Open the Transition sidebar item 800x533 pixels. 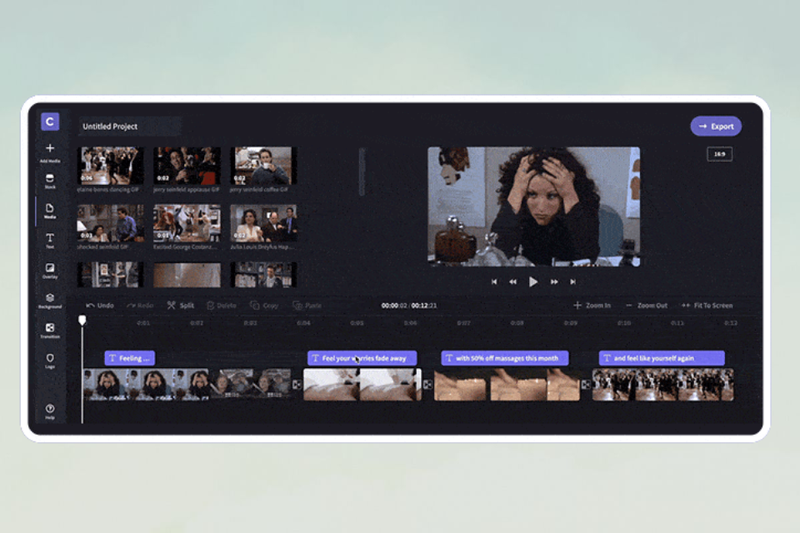point(50,330)
